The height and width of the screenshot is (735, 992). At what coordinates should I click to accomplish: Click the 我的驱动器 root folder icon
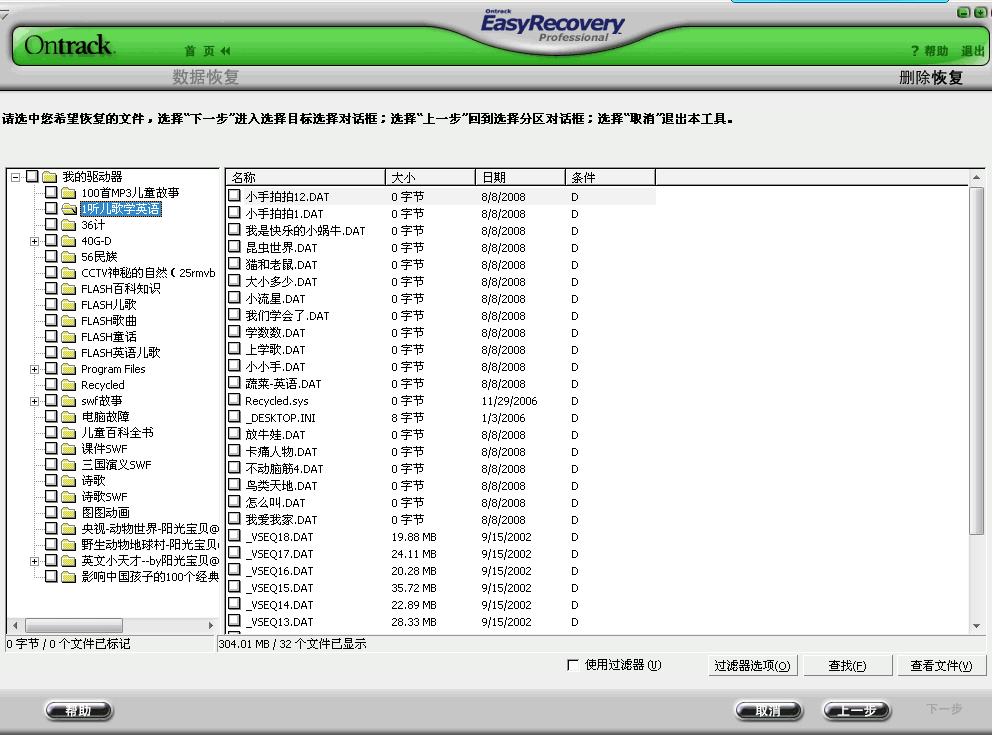(50, 177)
